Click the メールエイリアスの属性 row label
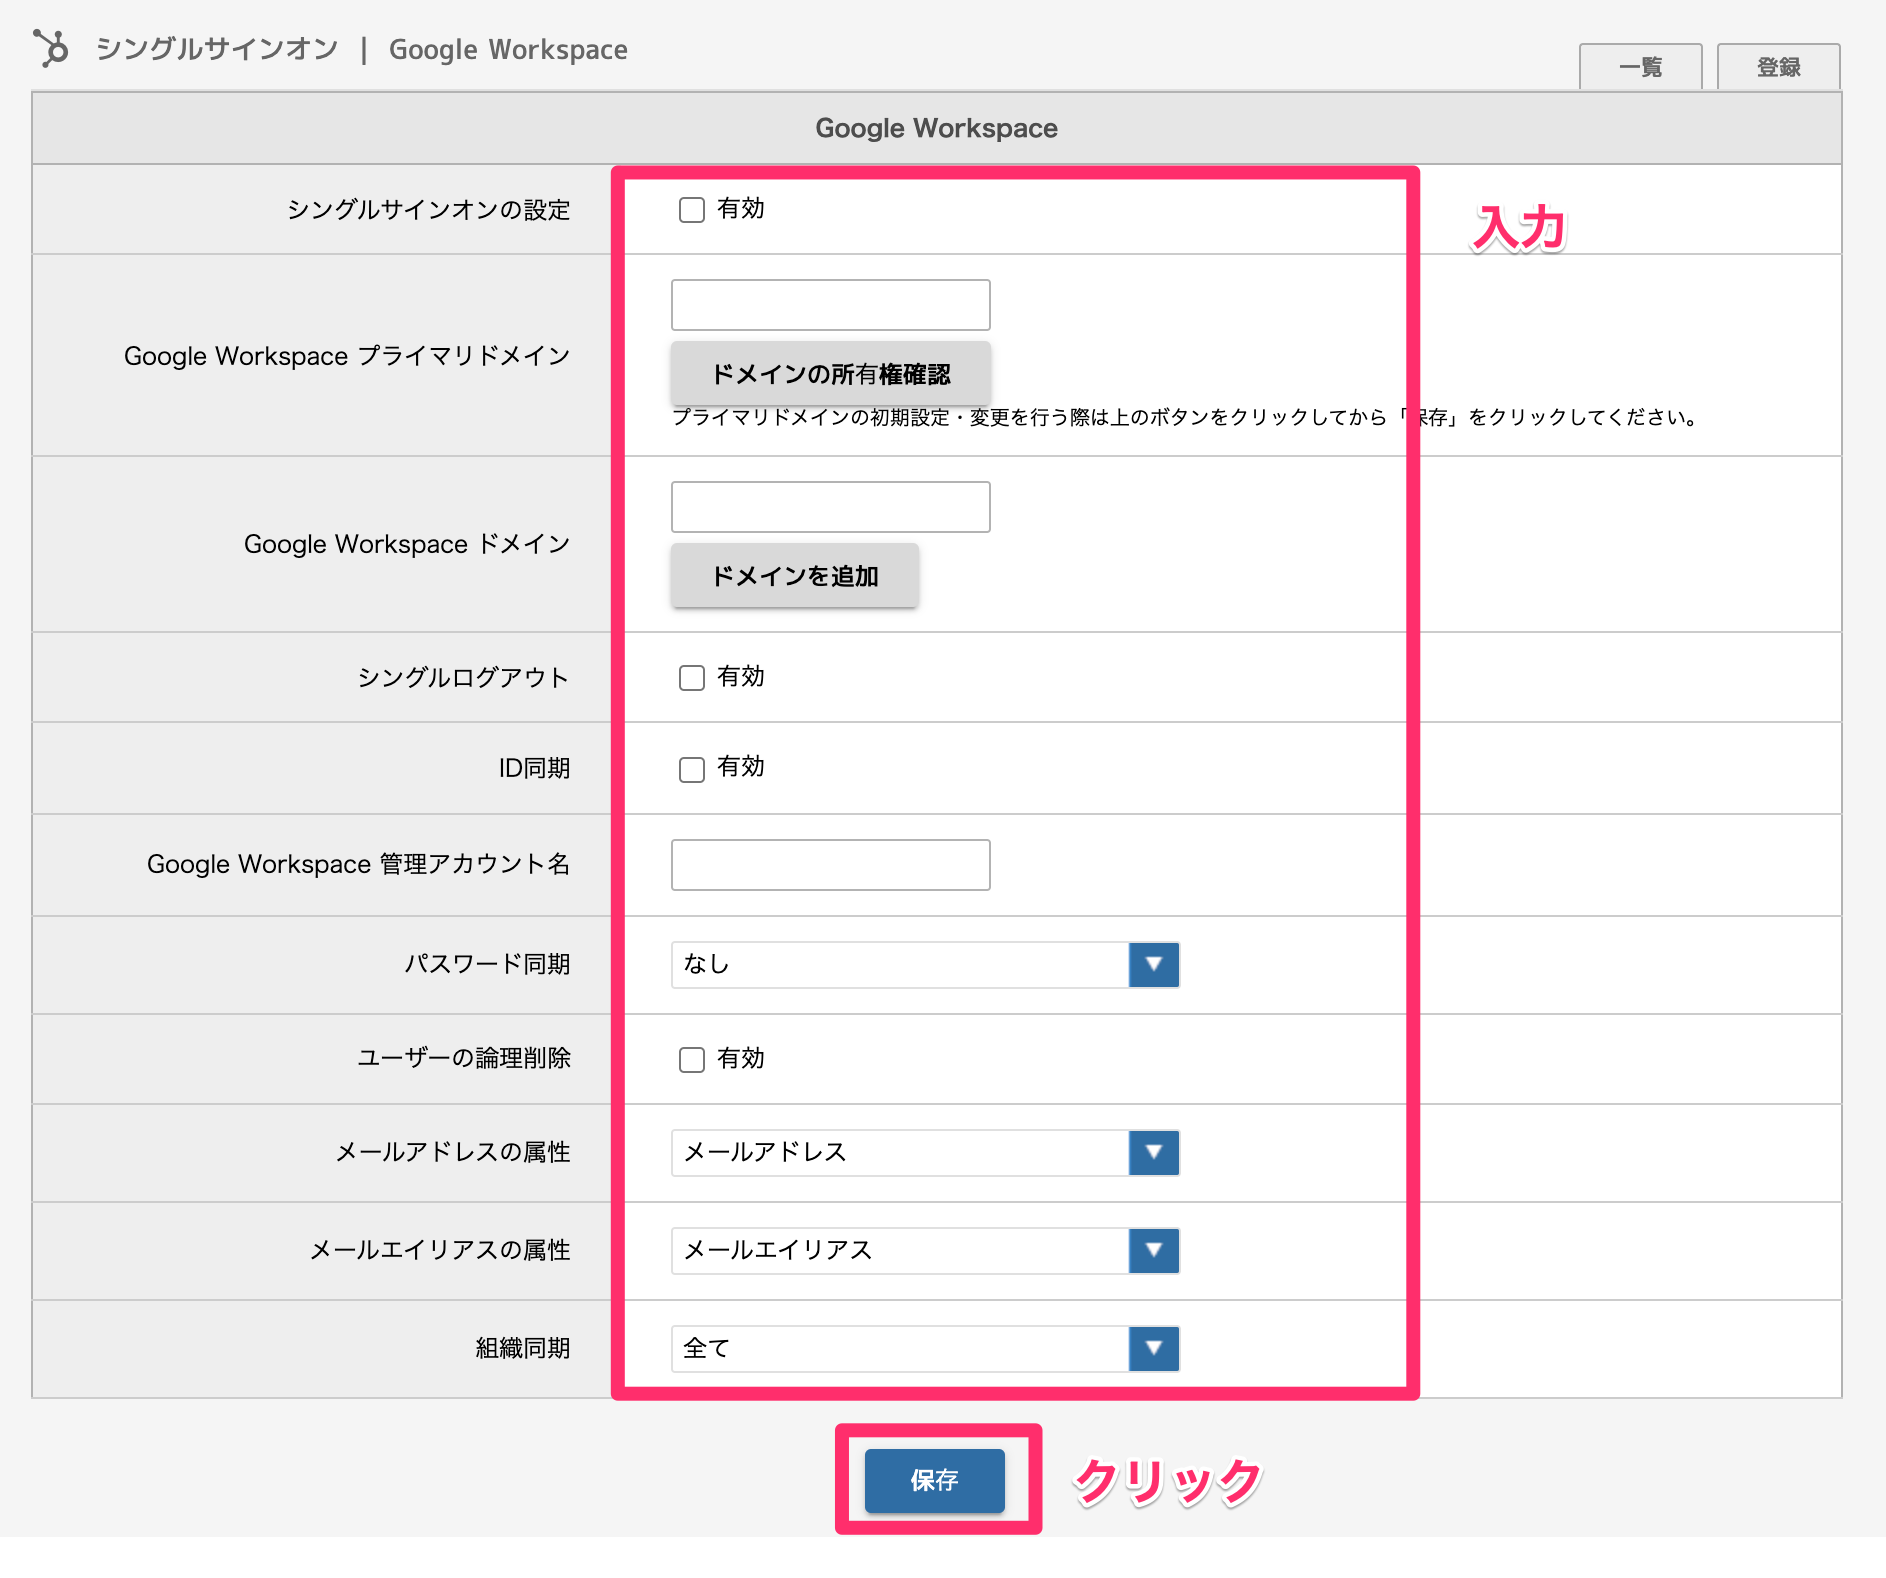1886x1578 pixels. click(440, 1251)
